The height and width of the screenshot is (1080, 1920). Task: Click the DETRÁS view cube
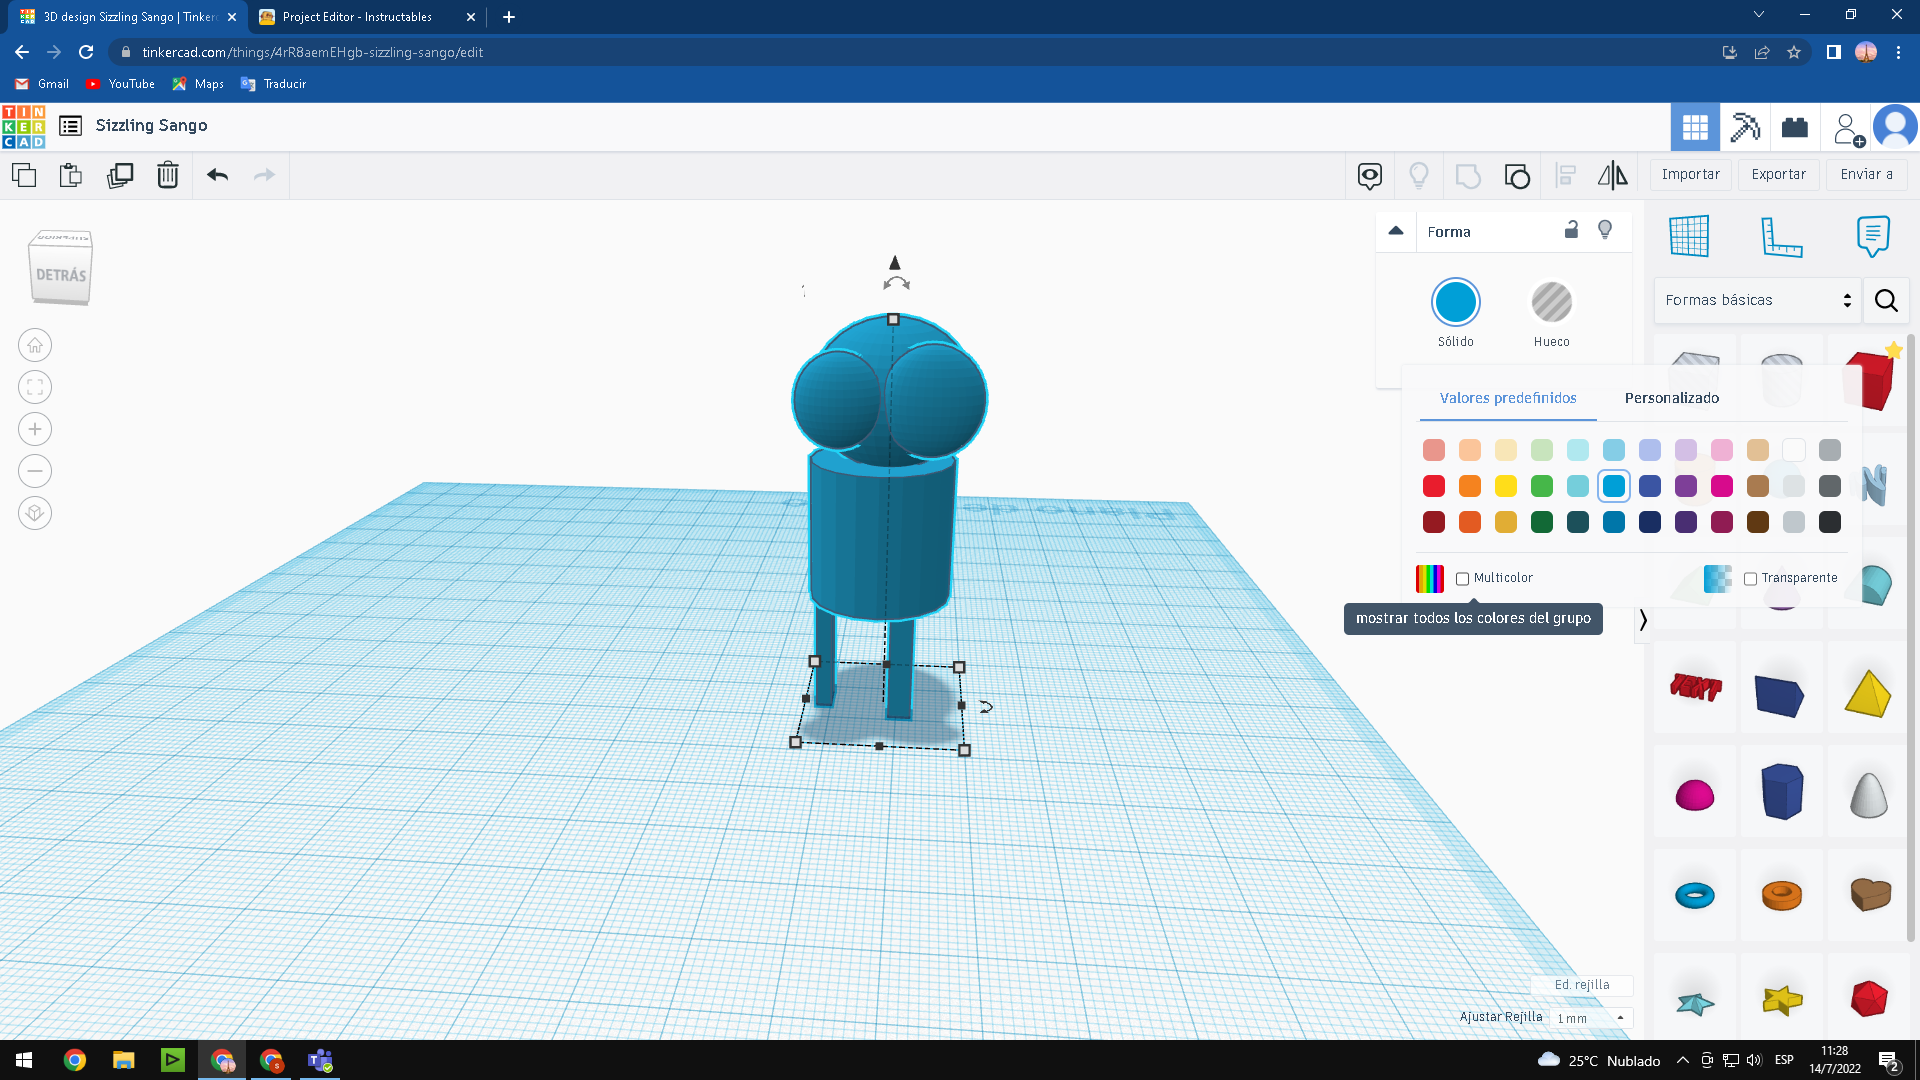(x=61, y=268)
